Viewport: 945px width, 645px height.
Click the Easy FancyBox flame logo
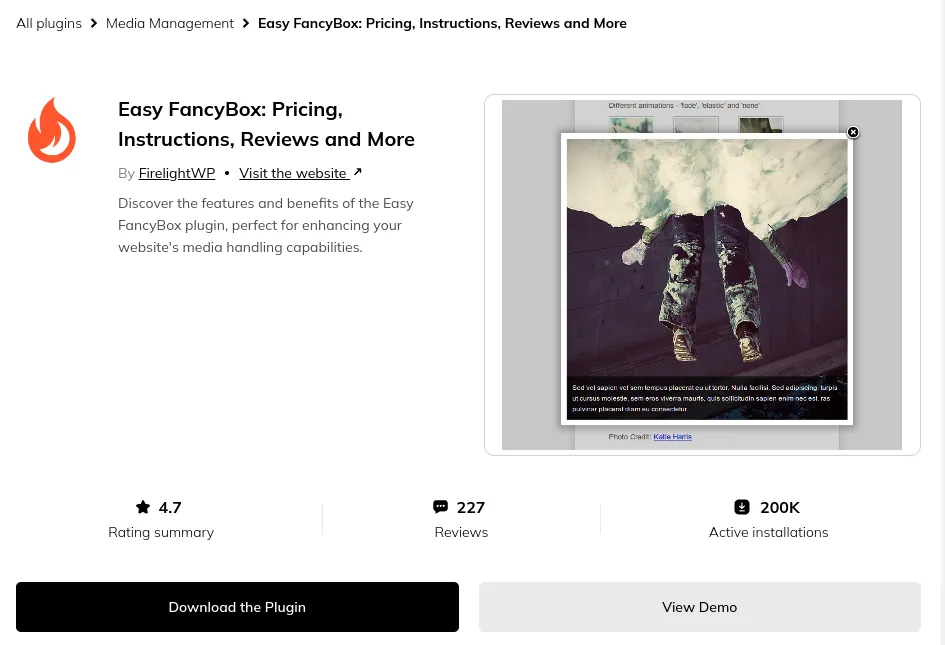pyautogui.click(x=52, y=130)
